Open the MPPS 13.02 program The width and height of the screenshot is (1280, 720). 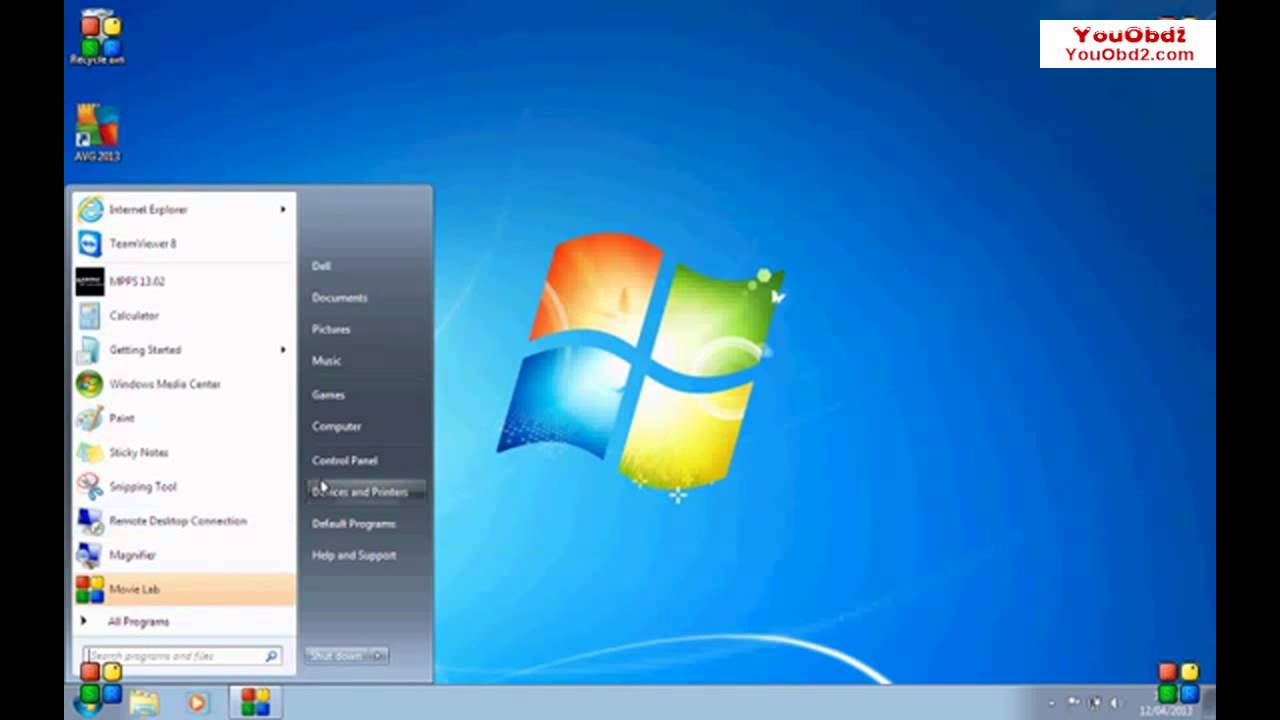(184, 282)
